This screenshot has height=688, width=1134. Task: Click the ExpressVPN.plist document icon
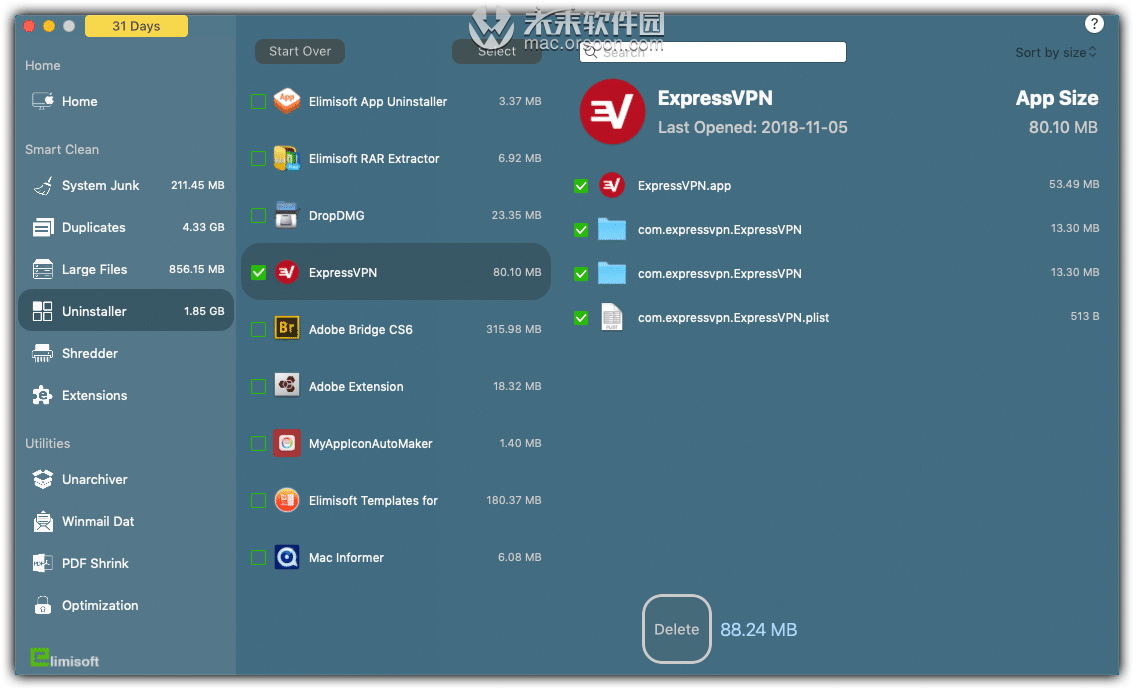(612, 318)
